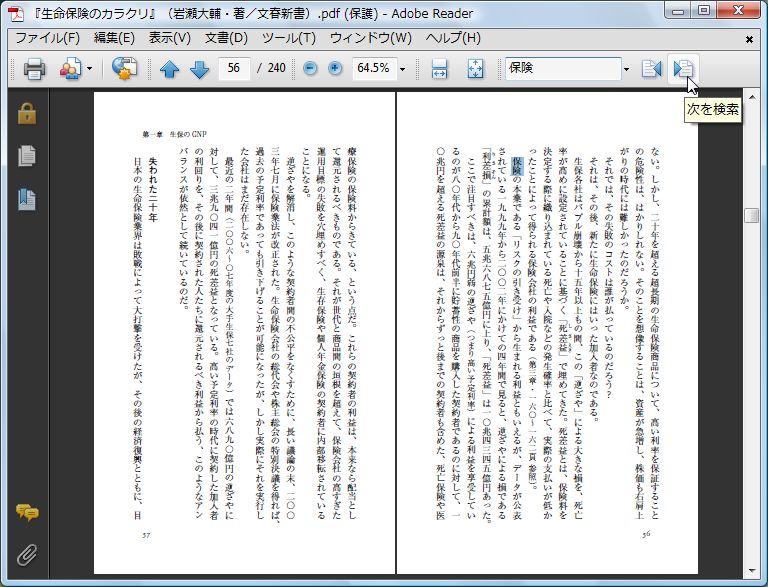Open the ファイル(F) menu
This screenshot has width=768, height=587.
48,38
